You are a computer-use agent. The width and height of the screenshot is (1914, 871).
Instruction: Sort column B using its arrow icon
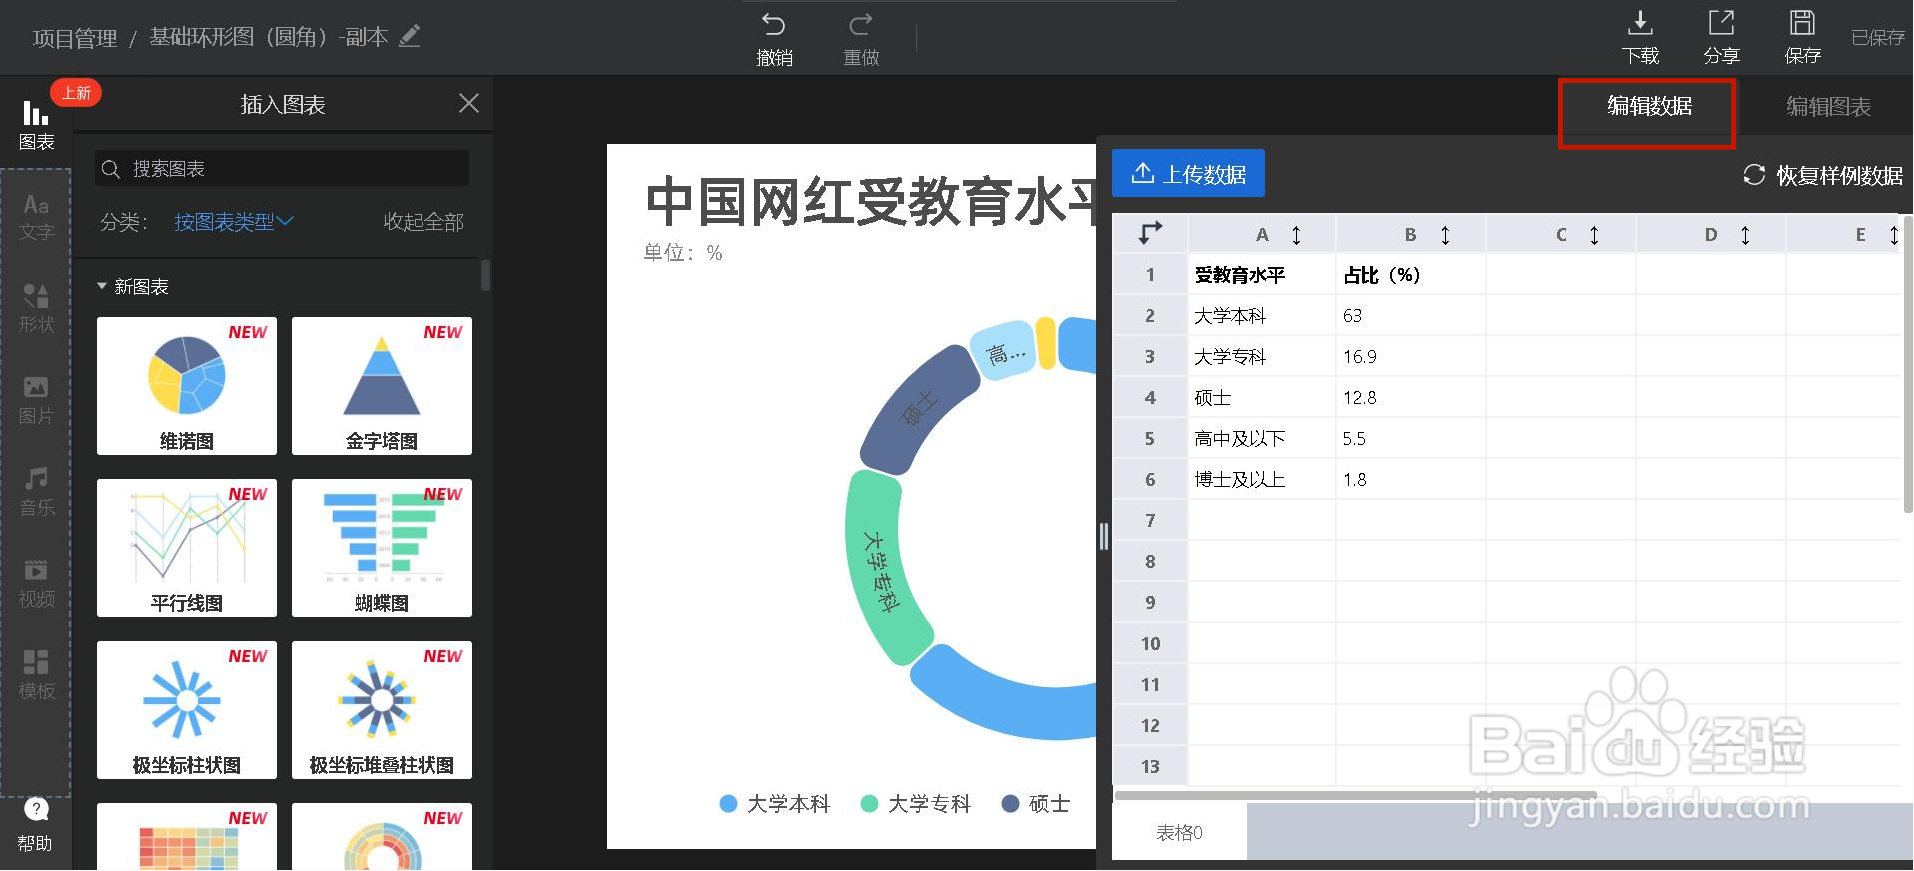(1445, 235)
